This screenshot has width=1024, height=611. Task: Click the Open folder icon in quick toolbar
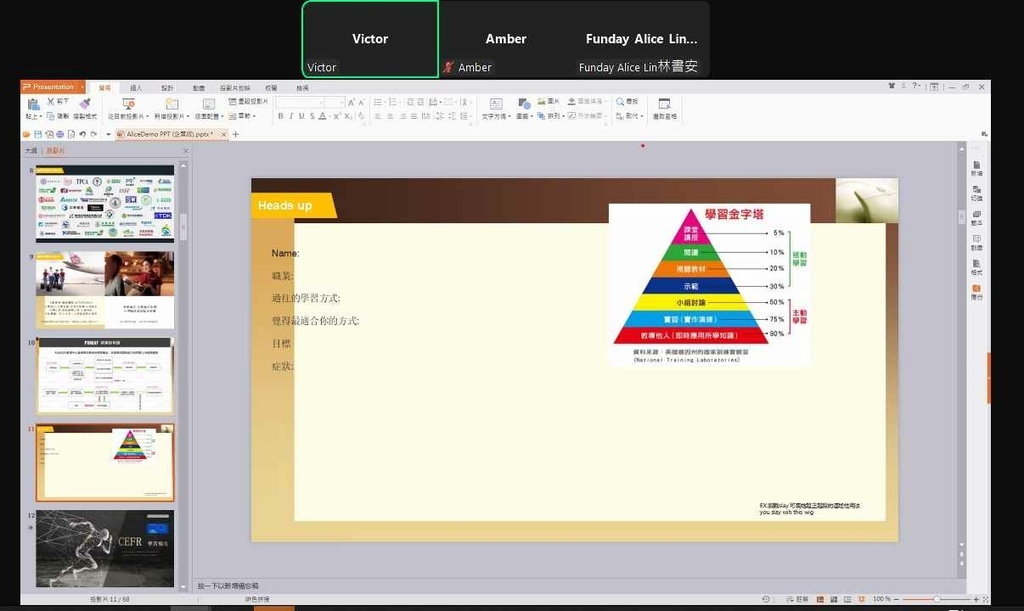(x=26, y=134)
